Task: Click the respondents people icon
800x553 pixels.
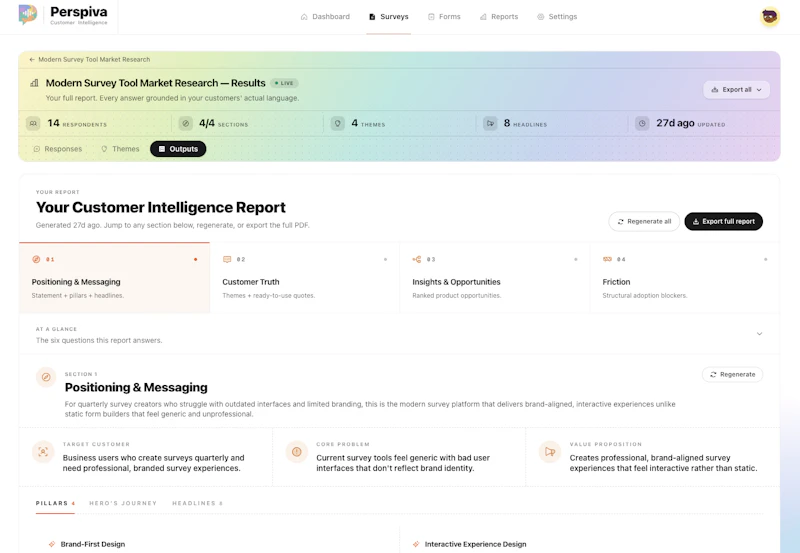Action: pos(33,123)
